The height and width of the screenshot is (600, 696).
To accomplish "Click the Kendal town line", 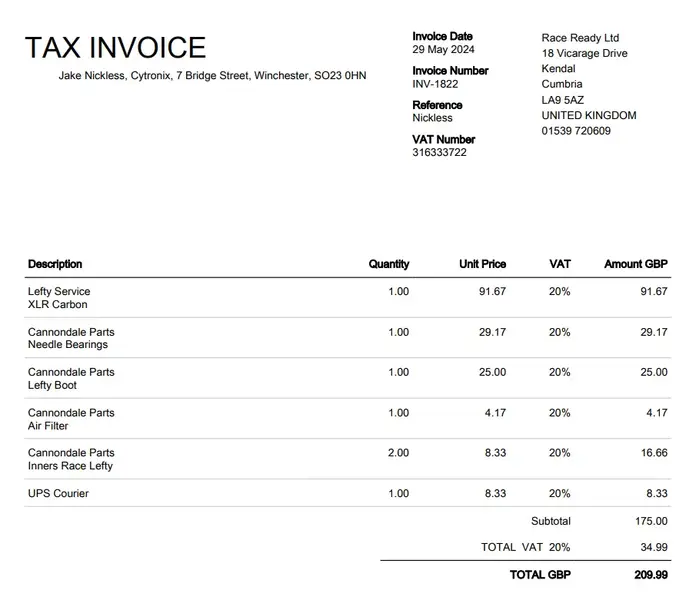I will pyautogui.click(x=558, y=69).
